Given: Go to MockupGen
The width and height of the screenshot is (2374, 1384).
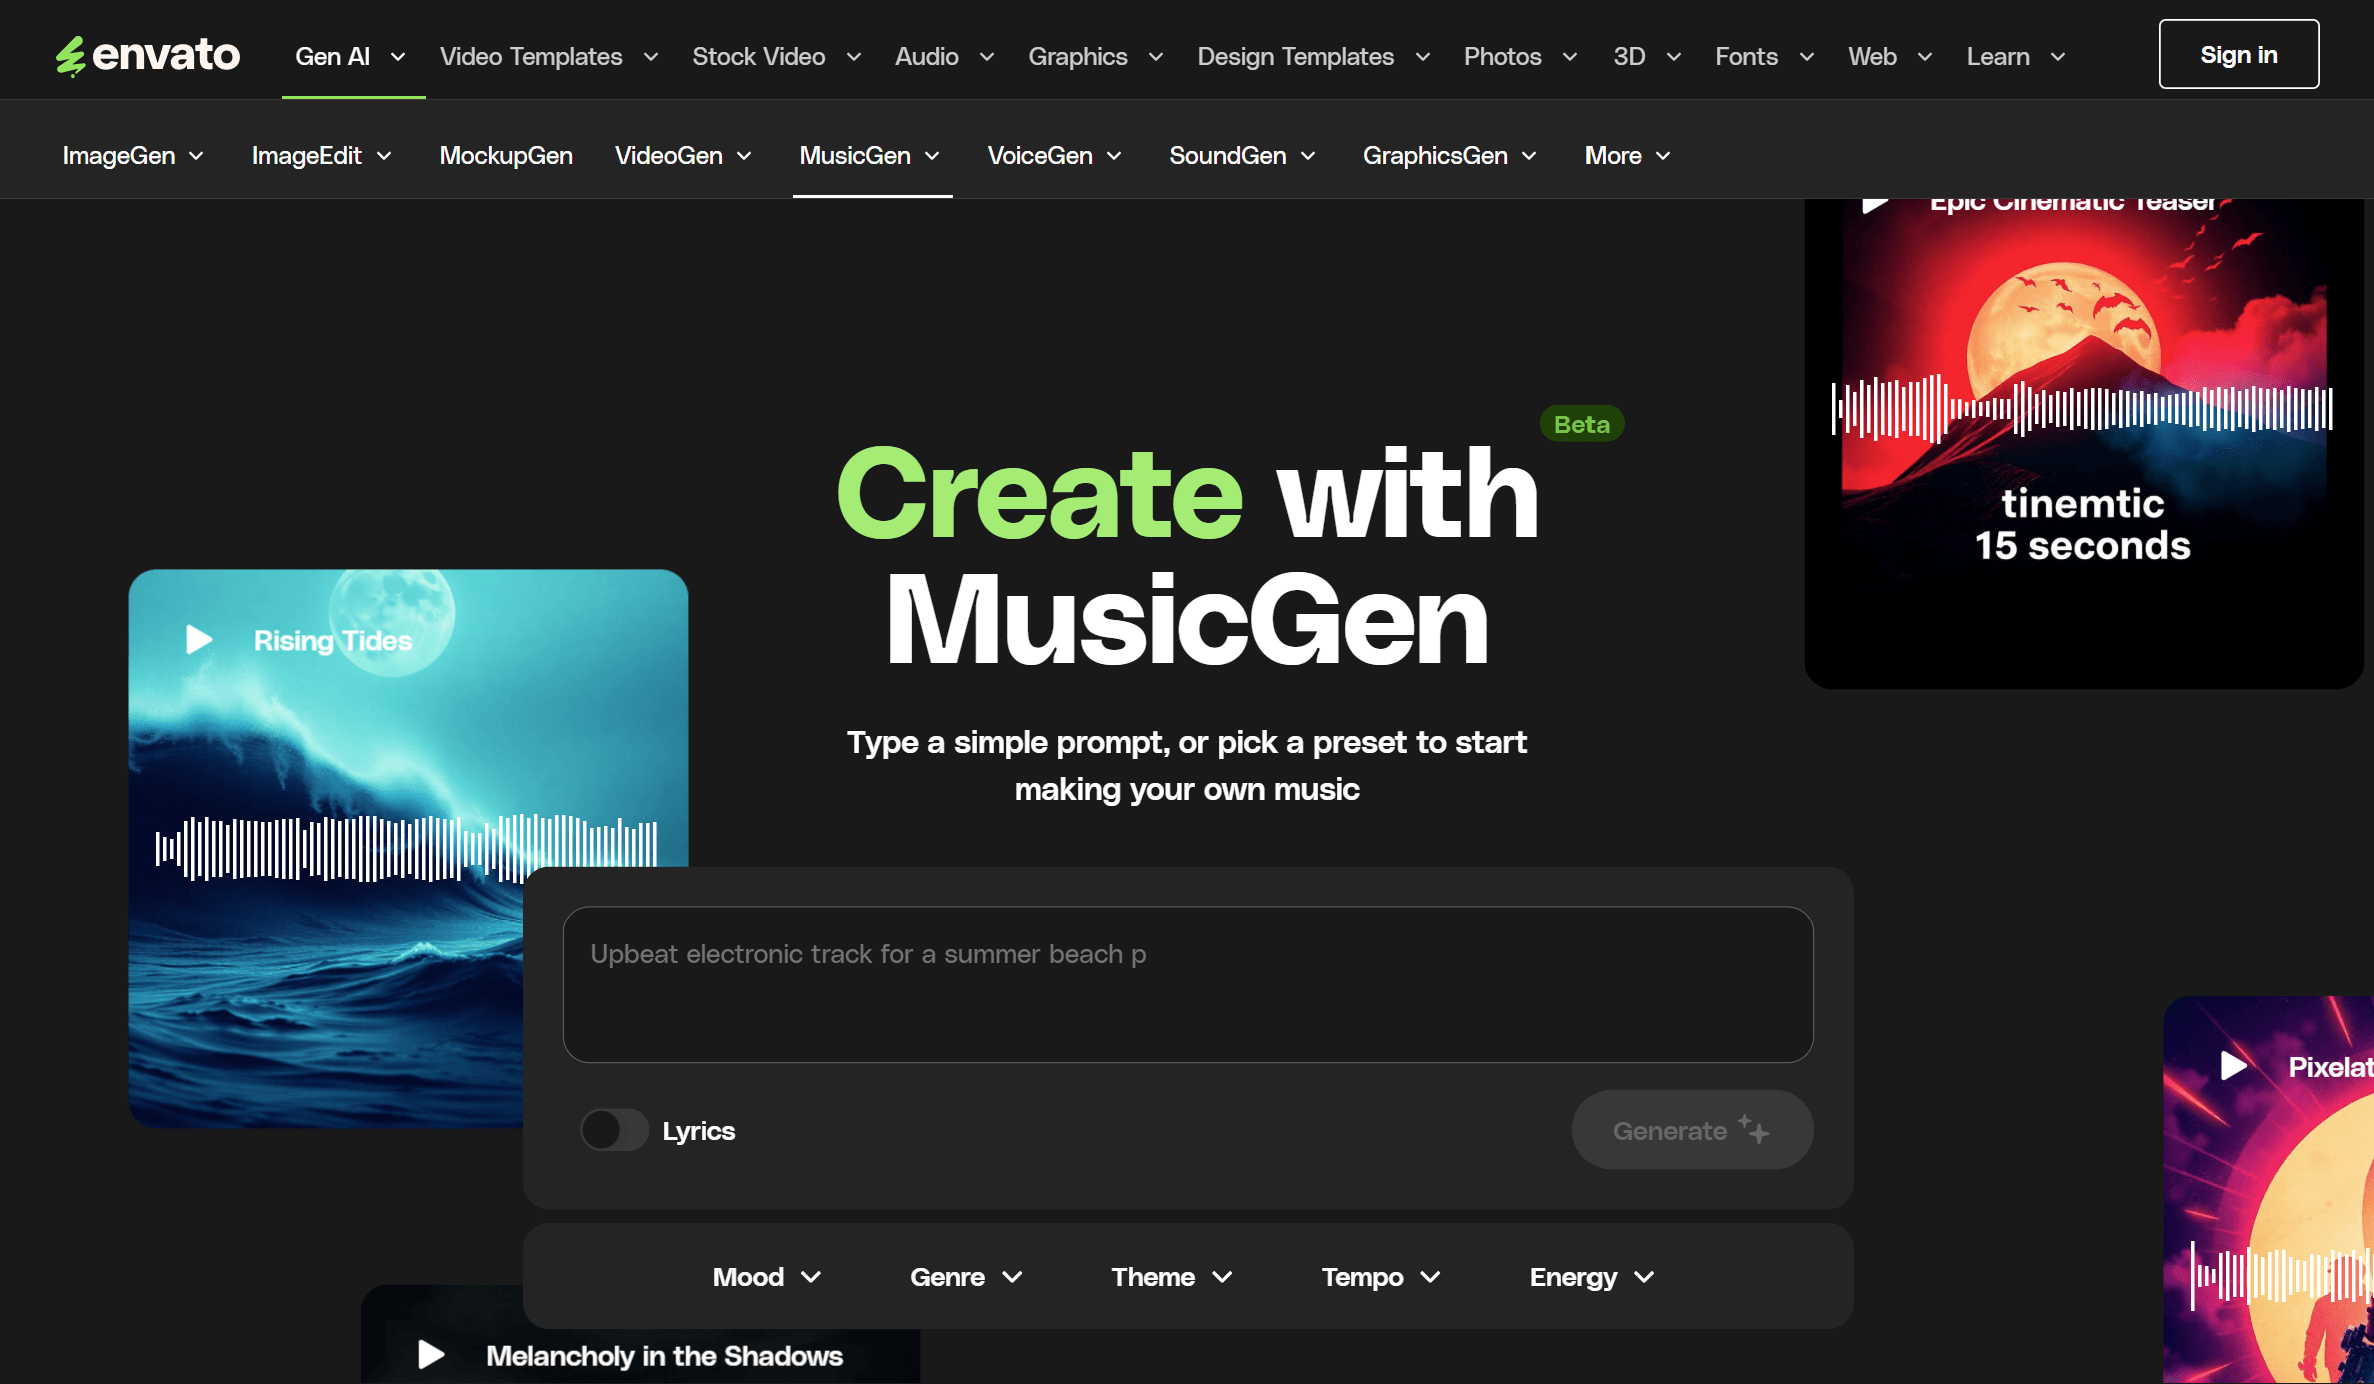Looking at the screenshot, I should [506, 156].
